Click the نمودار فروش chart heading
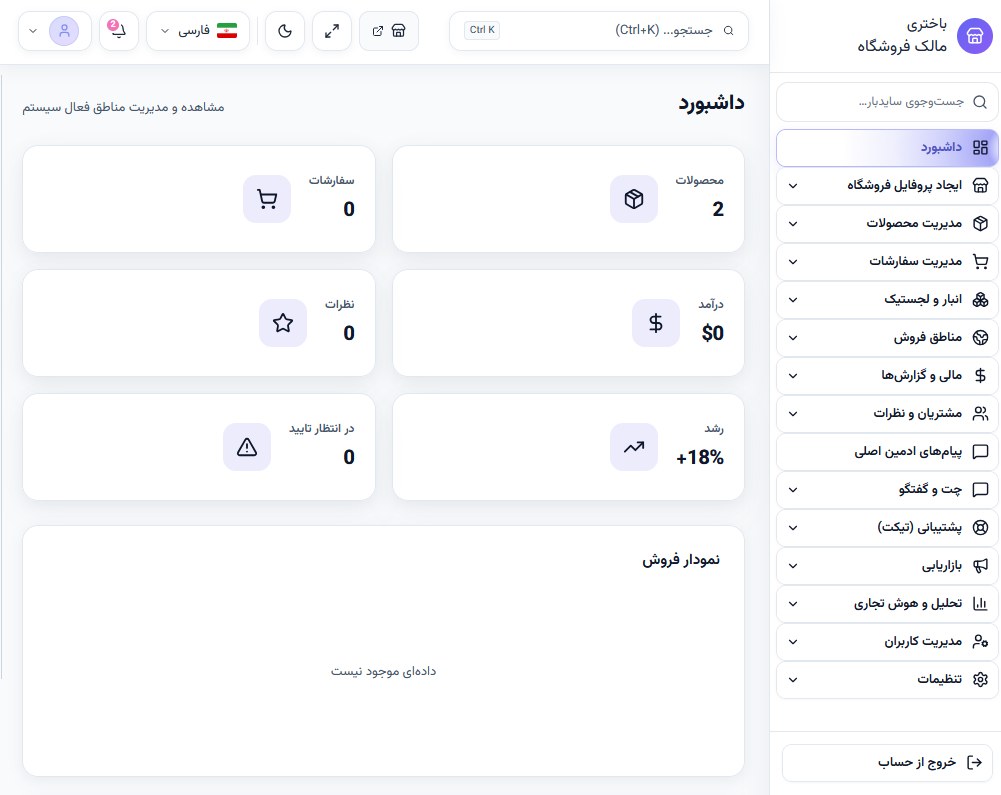The width and height of the screenshot is (1001, 795). [681, 560]
